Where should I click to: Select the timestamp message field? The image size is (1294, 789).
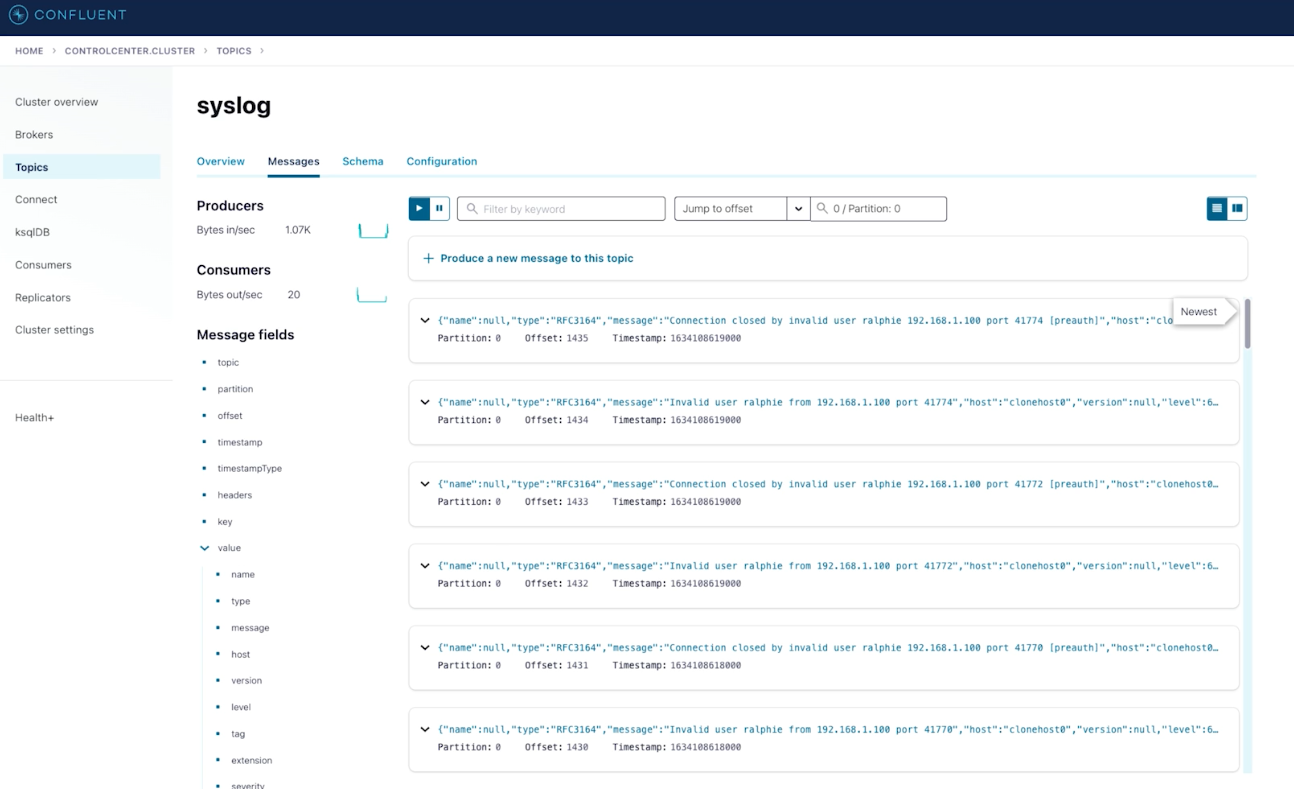240,442
